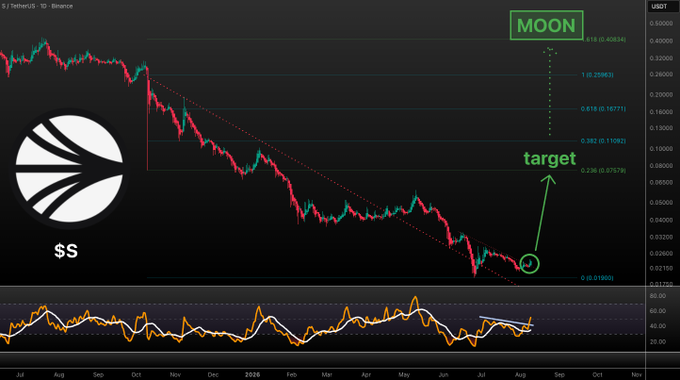Click 80.00 on the oscillator axis
Screen dimensions: 680x380
(x=657, y=296)
